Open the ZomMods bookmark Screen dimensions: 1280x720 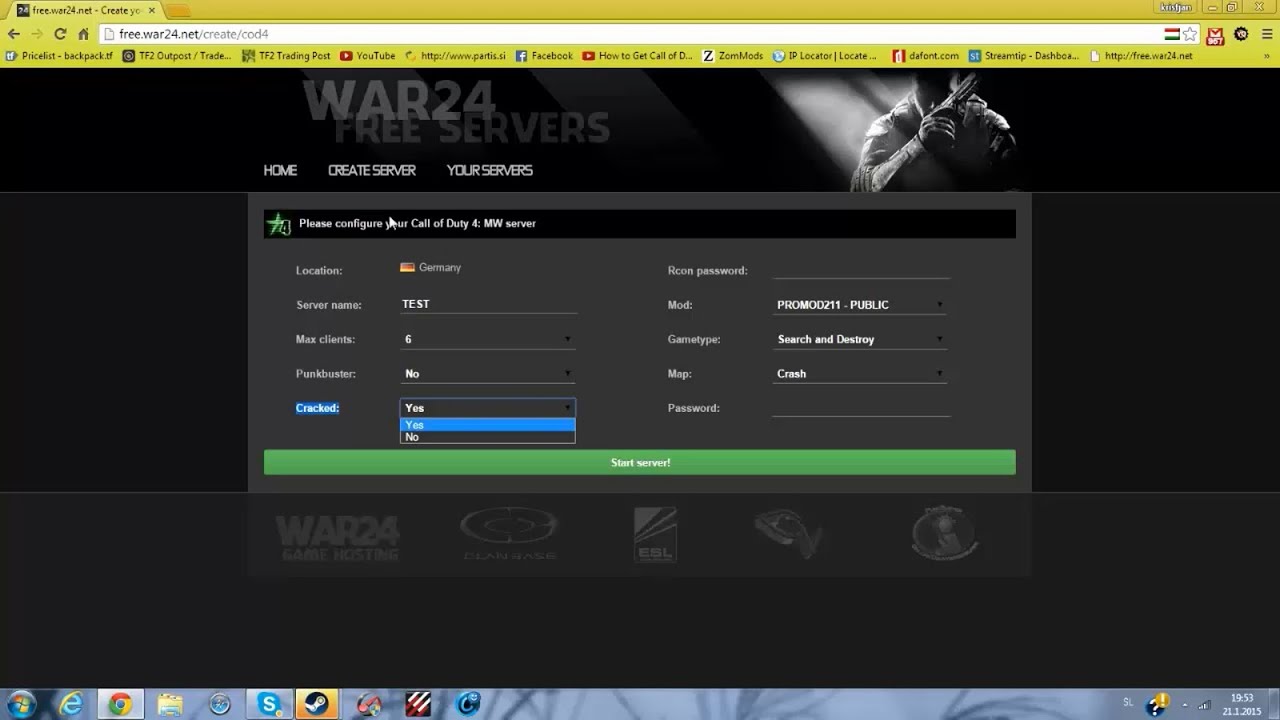[732, 56]
